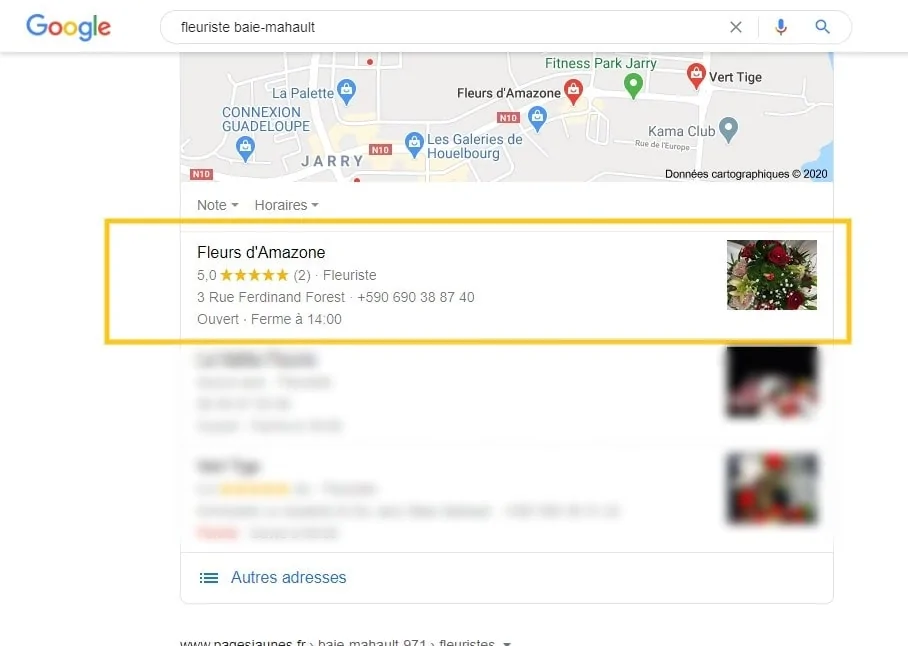The width and height of the screenshot is (908, 646).
Task: Click inside the fleuriste baie-mahault search field
Action: coord(446,27)
